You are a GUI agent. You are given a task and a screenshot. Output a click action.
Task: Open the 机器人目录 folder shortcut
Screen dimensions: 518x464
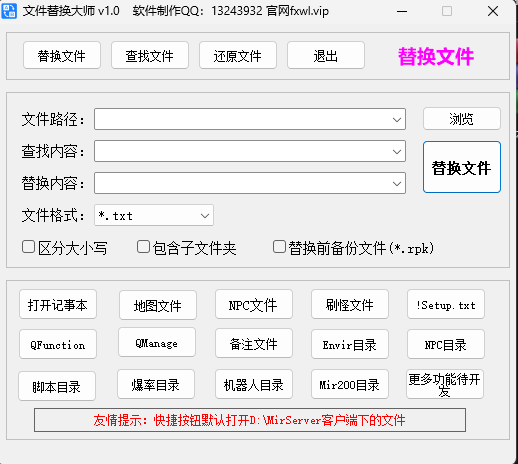pyautogui.click(x=254, y=384)
